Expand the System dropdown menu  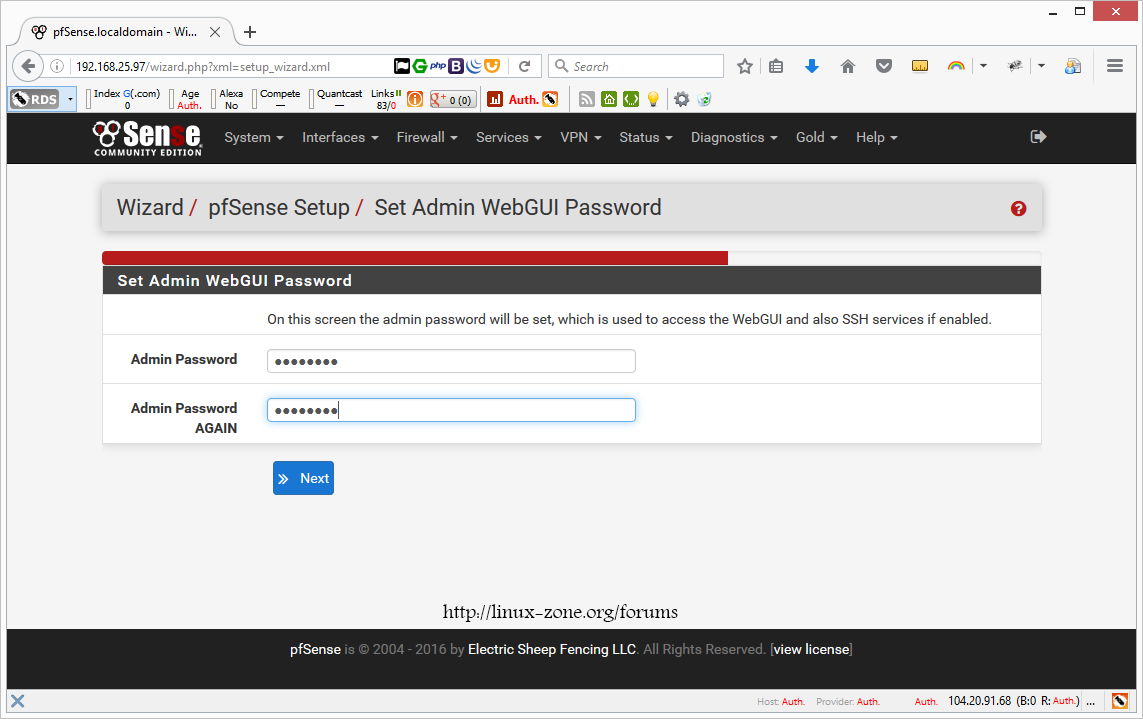point(254,138)
